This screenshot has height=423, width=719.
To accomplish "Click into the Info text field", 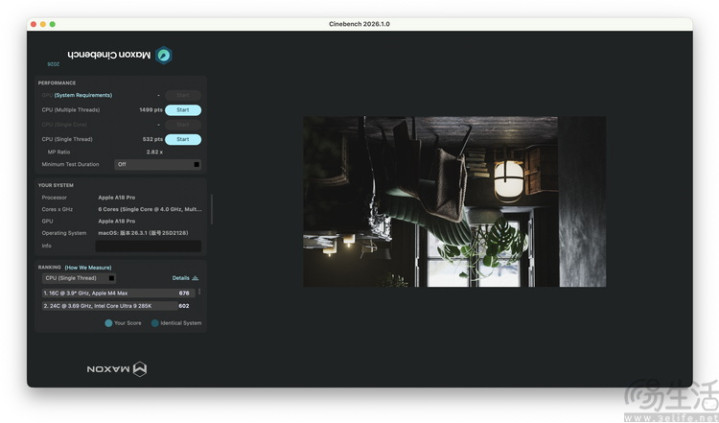I will (148, 246).
